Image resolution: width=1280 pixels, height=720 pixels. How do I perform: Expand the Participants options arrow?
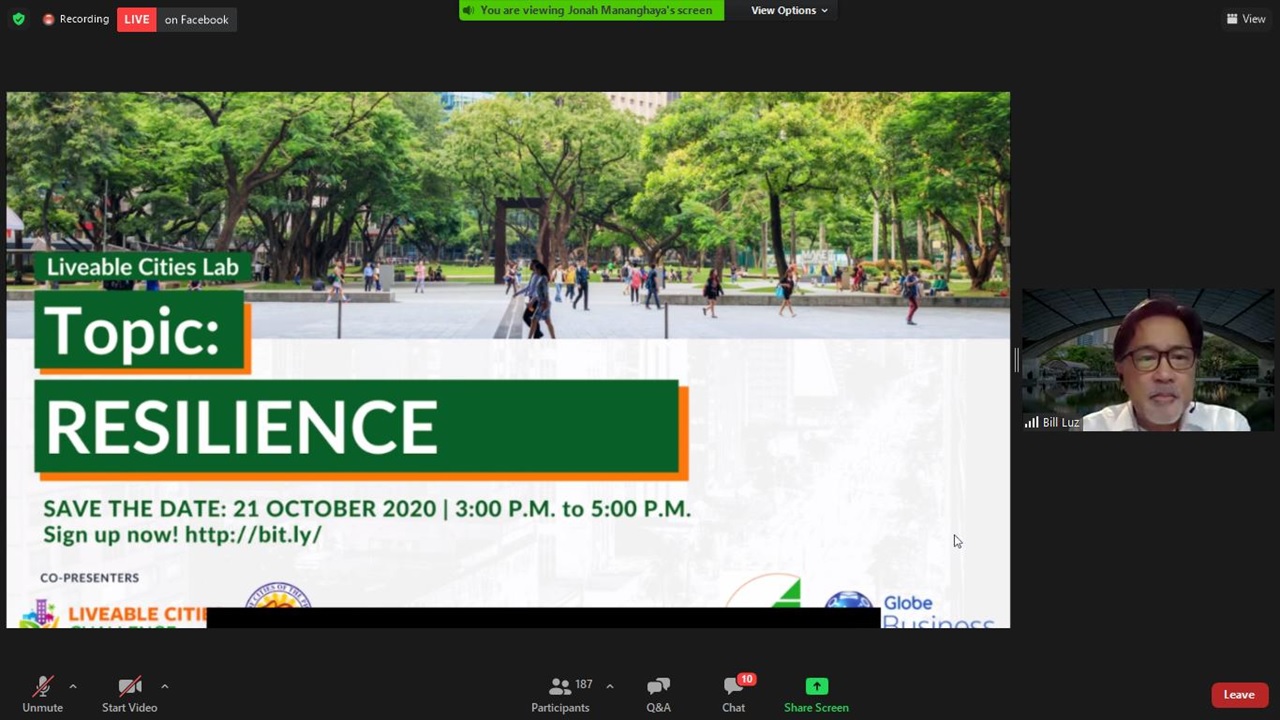[x=609, y=686]
